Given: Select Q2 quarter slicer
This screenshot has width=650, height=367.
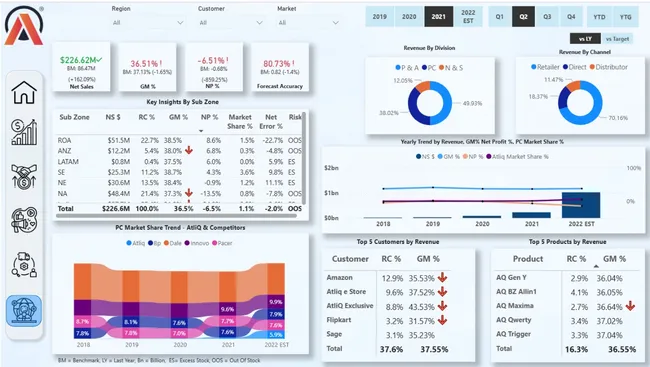Looking at the screenshot, I should click(524, 17).
